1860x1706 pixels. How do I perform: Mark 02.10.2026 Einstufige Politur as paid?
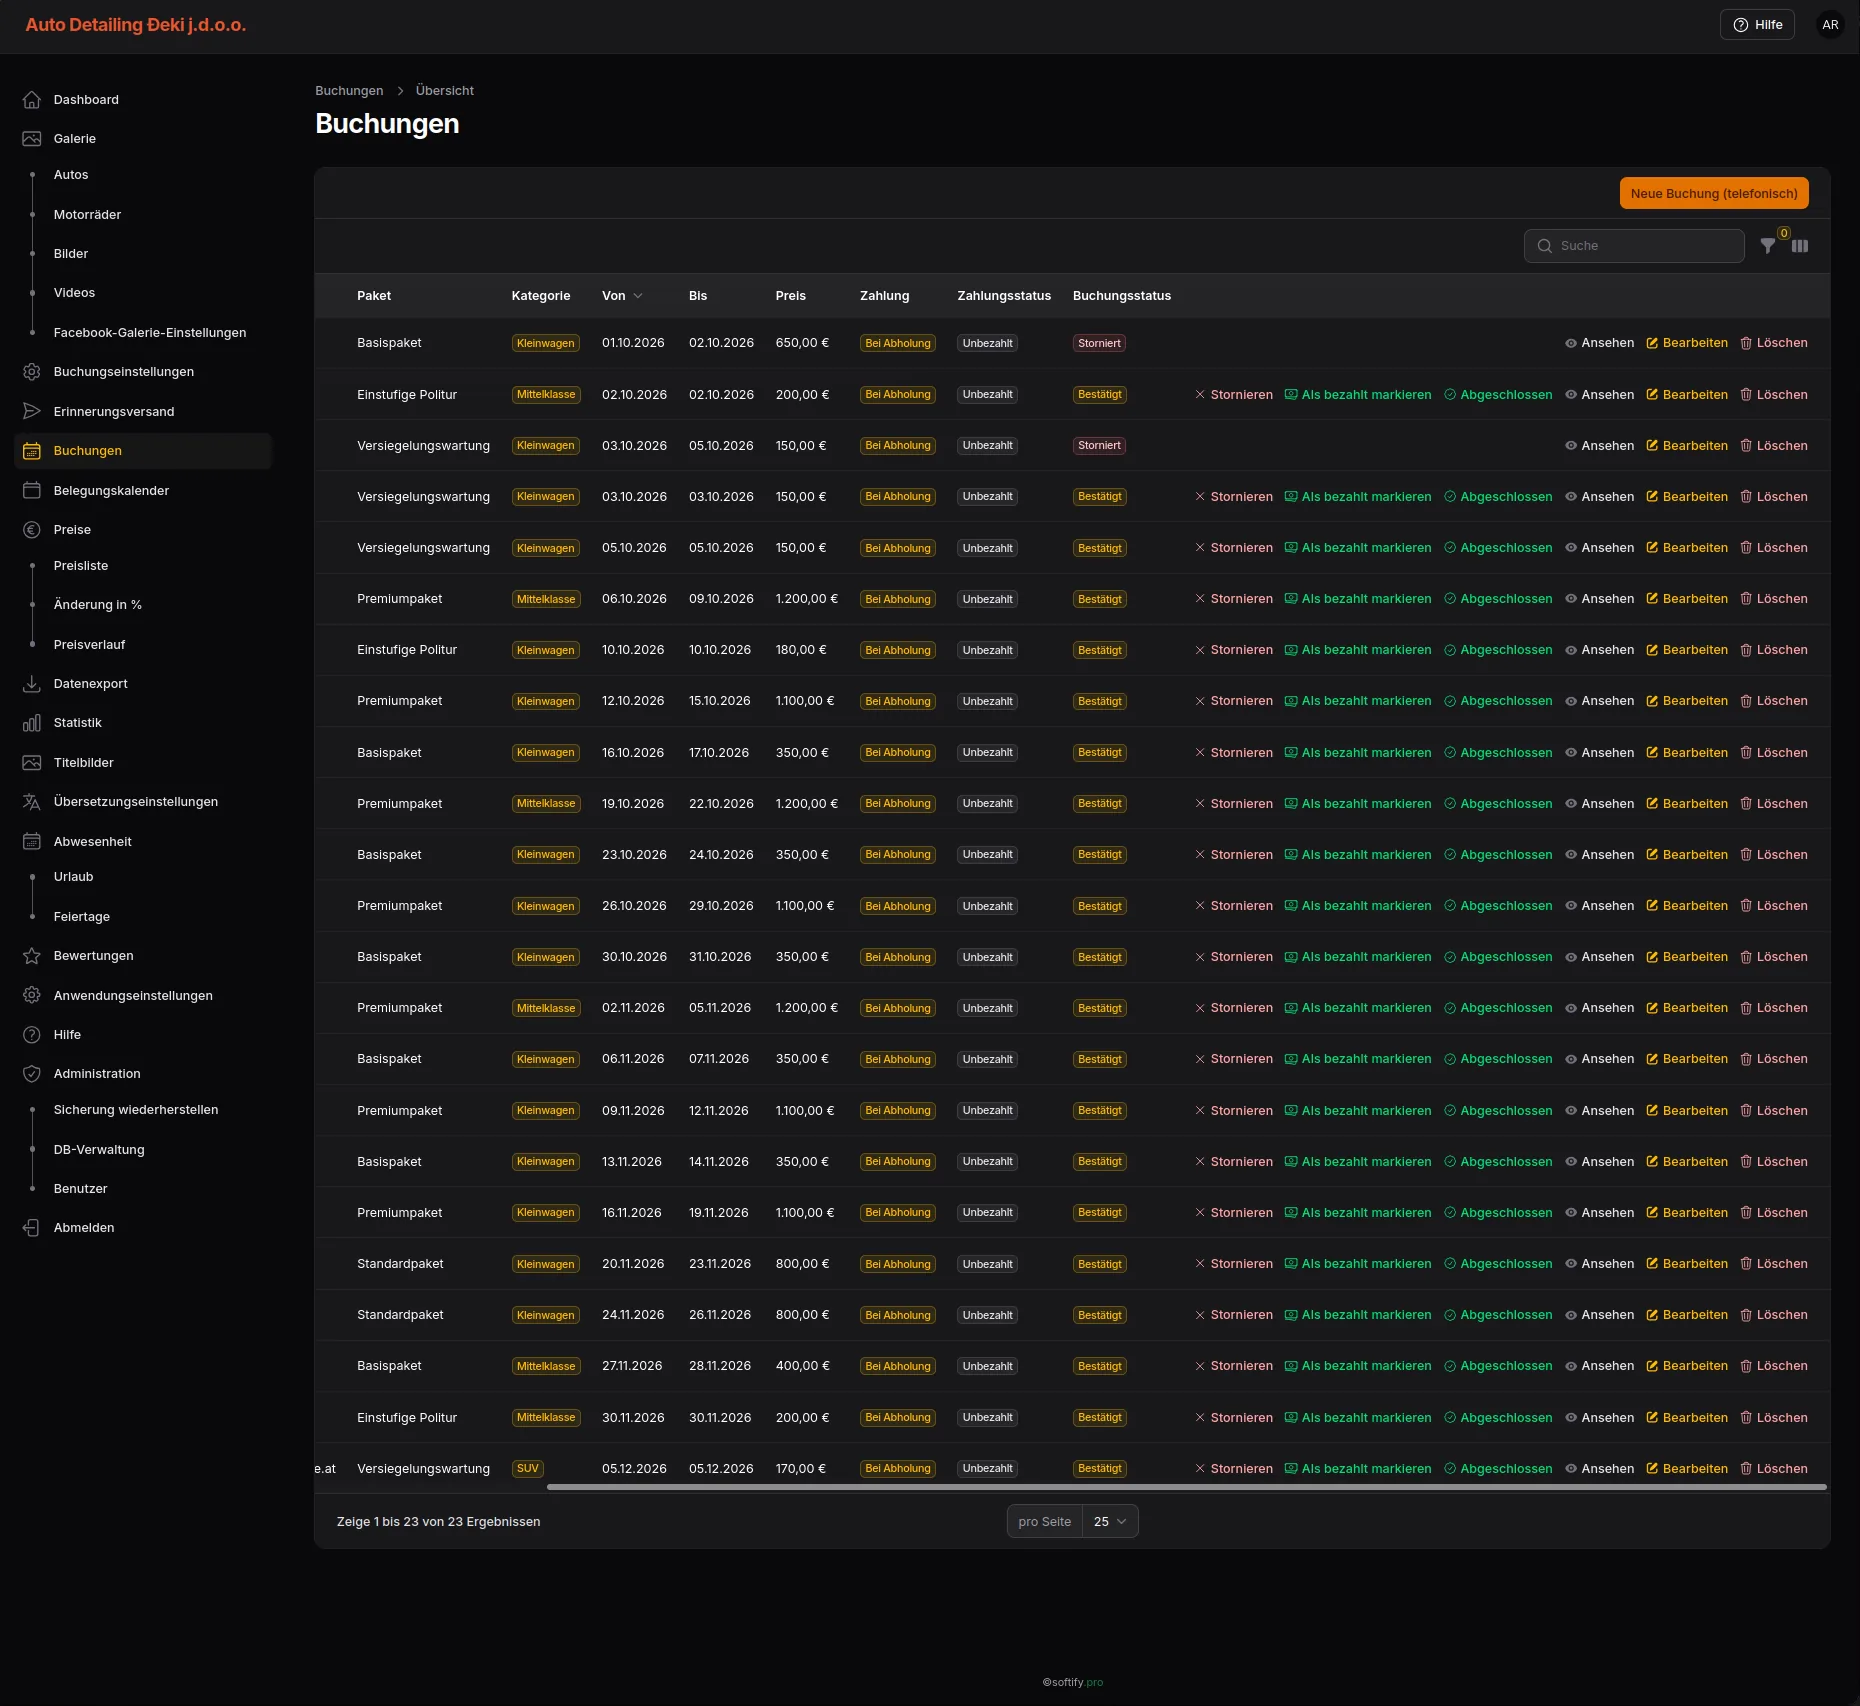[x=1358, y=395]
